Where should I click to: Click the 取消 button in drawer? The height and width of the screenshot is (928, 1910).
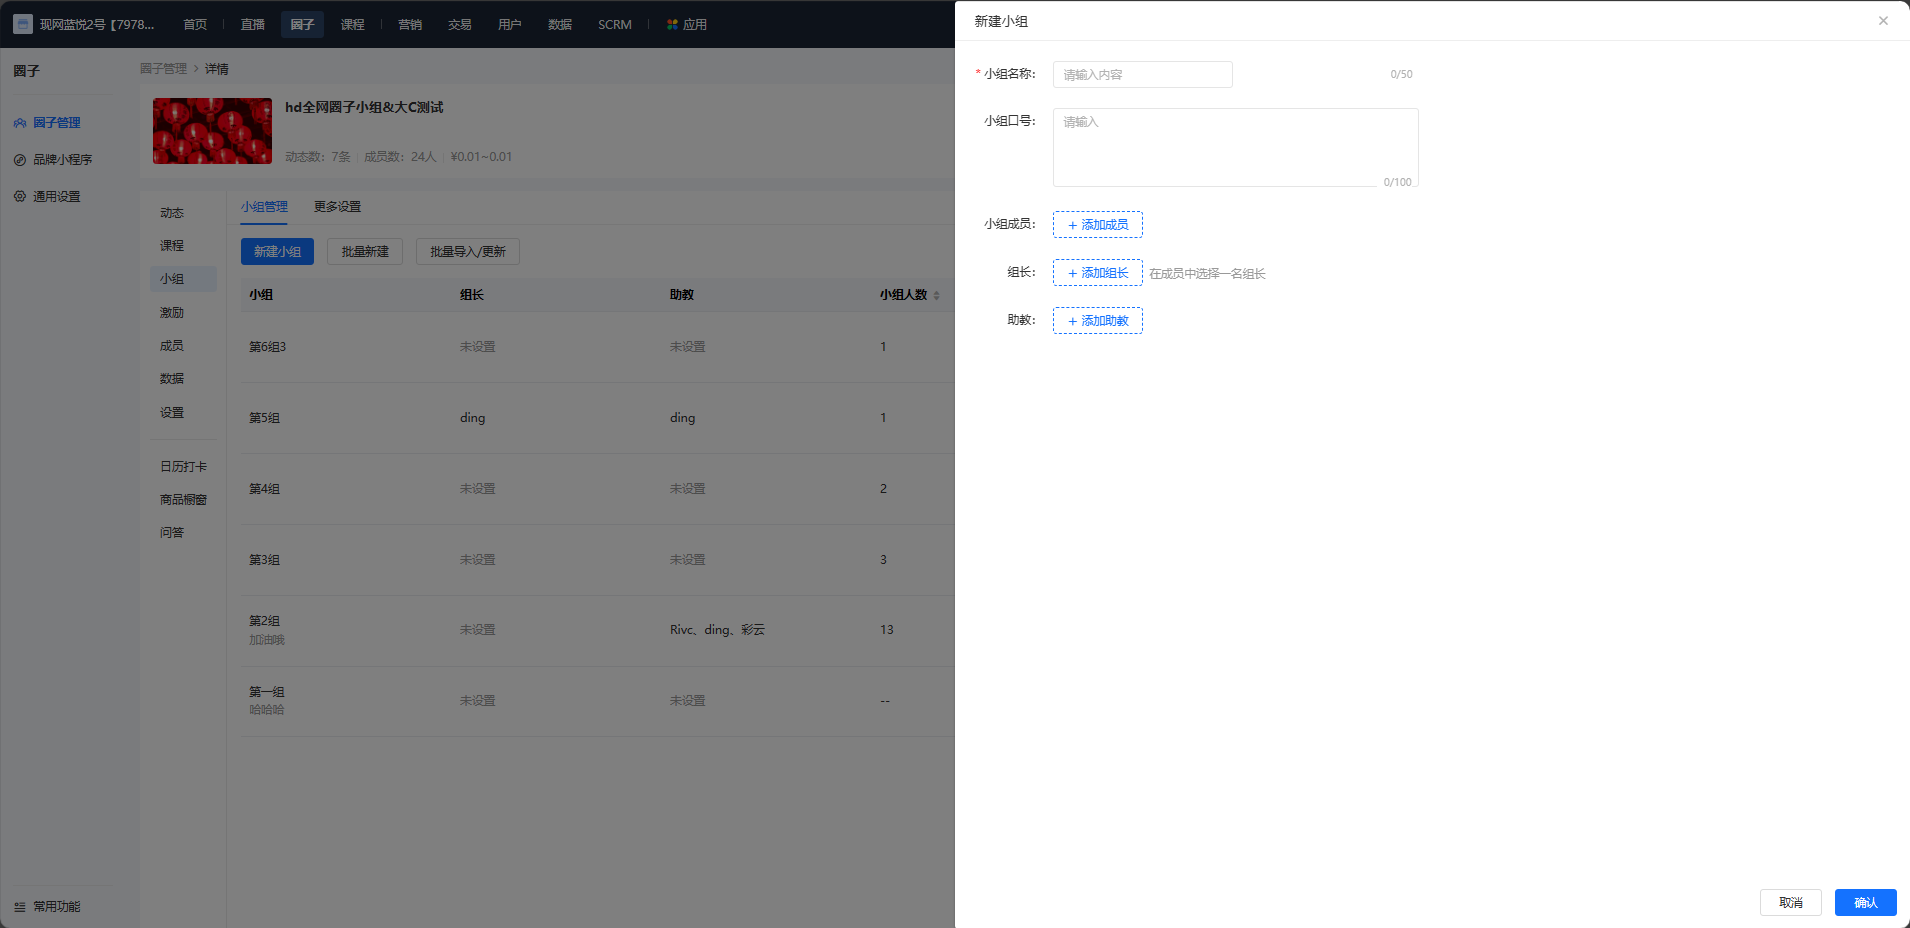click(1791, 902)
